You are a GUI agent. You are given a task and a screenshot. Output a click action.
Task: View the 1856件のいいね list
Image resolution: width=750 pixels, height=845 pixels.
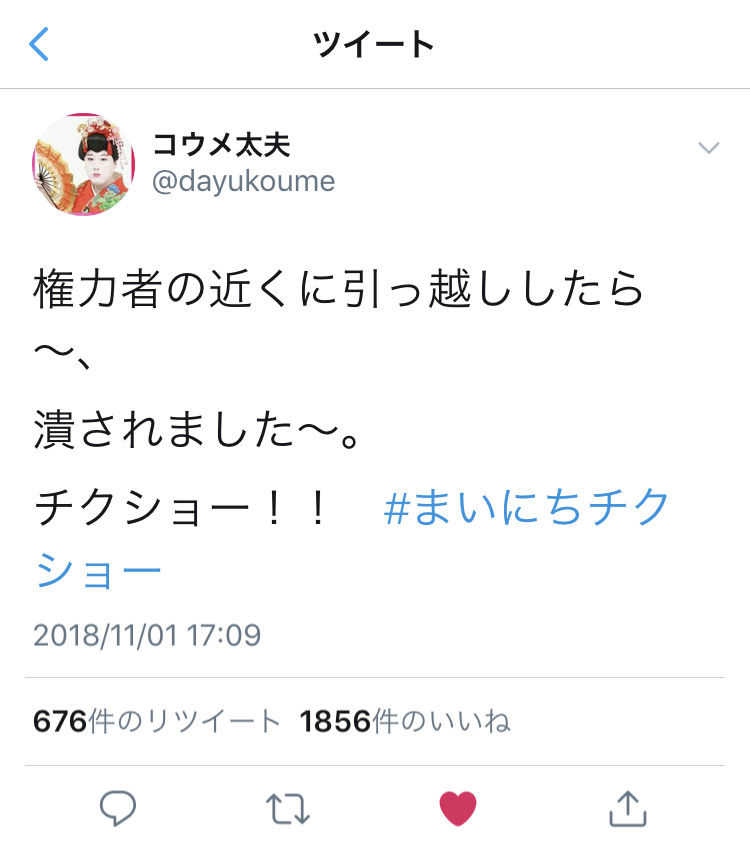point(405,721)
